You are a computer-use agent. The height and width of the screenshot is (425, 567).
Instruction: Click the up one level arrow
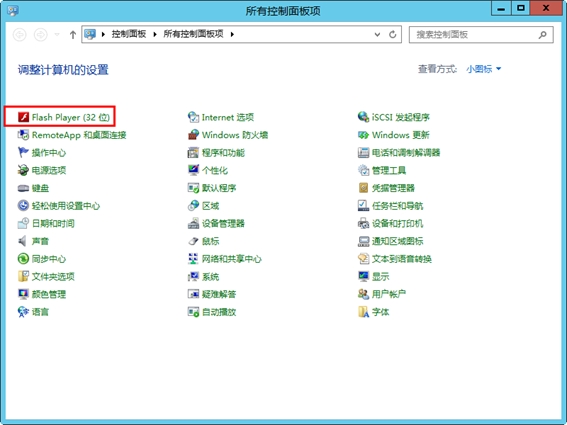73,35
